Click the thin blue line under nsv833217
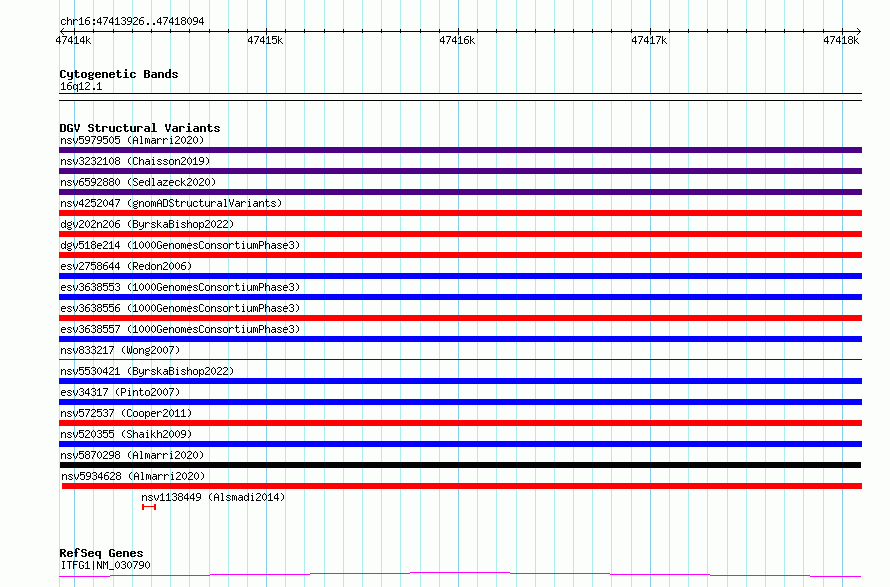This screenshot has width=890, height=587. click(460, 359)
